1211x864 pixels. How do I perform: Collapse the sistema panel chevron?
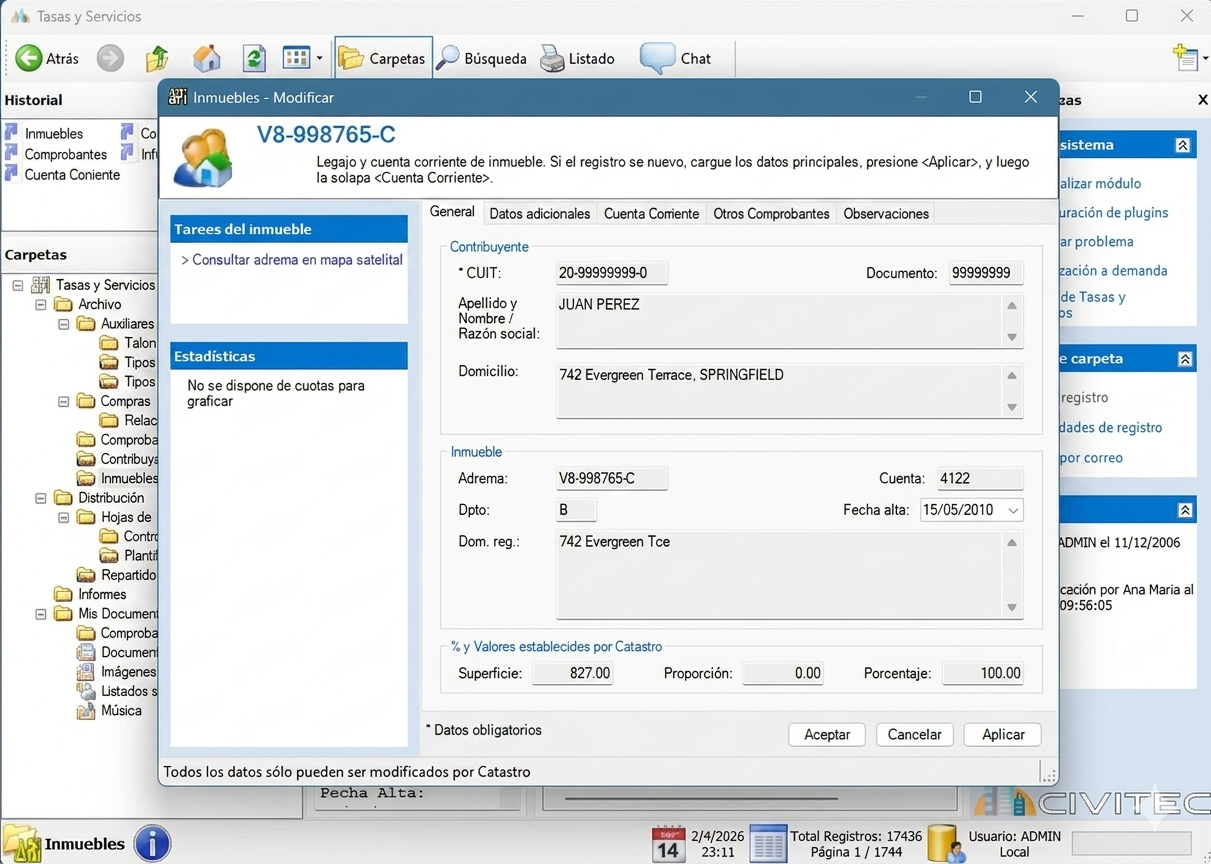pyautogui.click(x=1183, y=145)
